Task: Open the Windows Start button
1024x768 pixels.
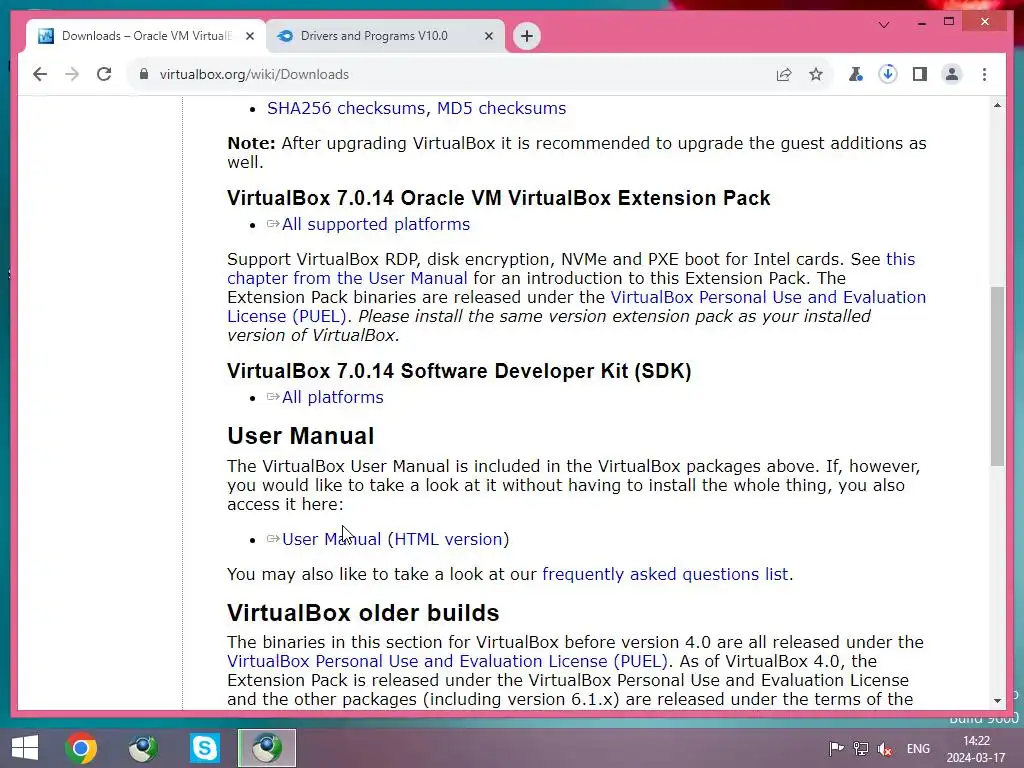Action: click(x=25, y=748)
